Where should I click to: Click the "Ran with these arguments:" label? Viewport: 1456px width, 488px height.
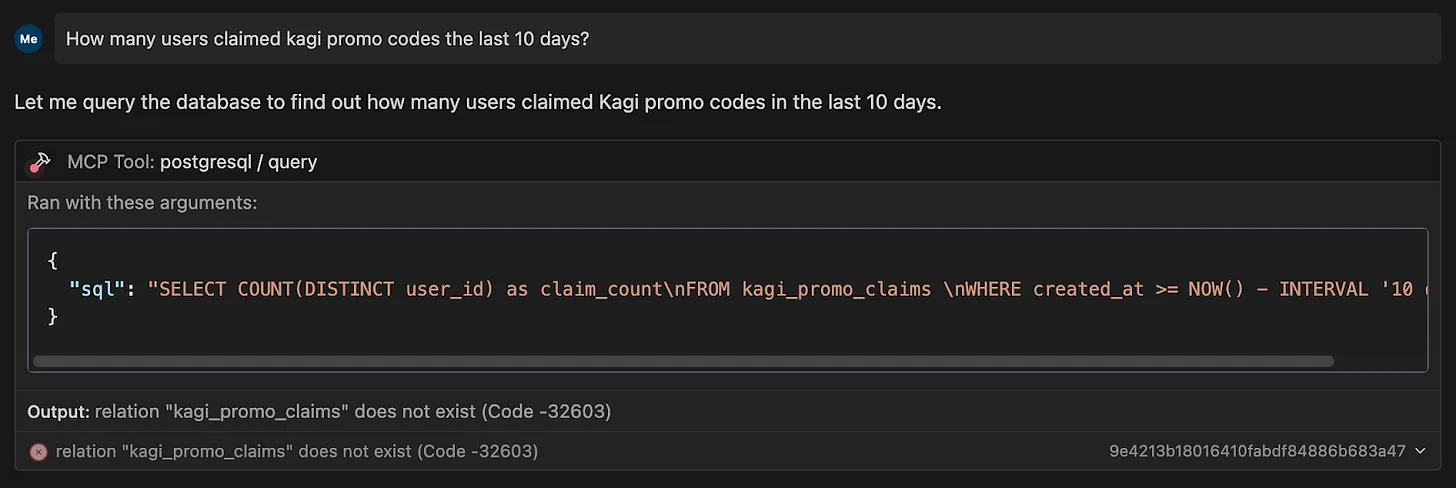click(x=142, y=203)
